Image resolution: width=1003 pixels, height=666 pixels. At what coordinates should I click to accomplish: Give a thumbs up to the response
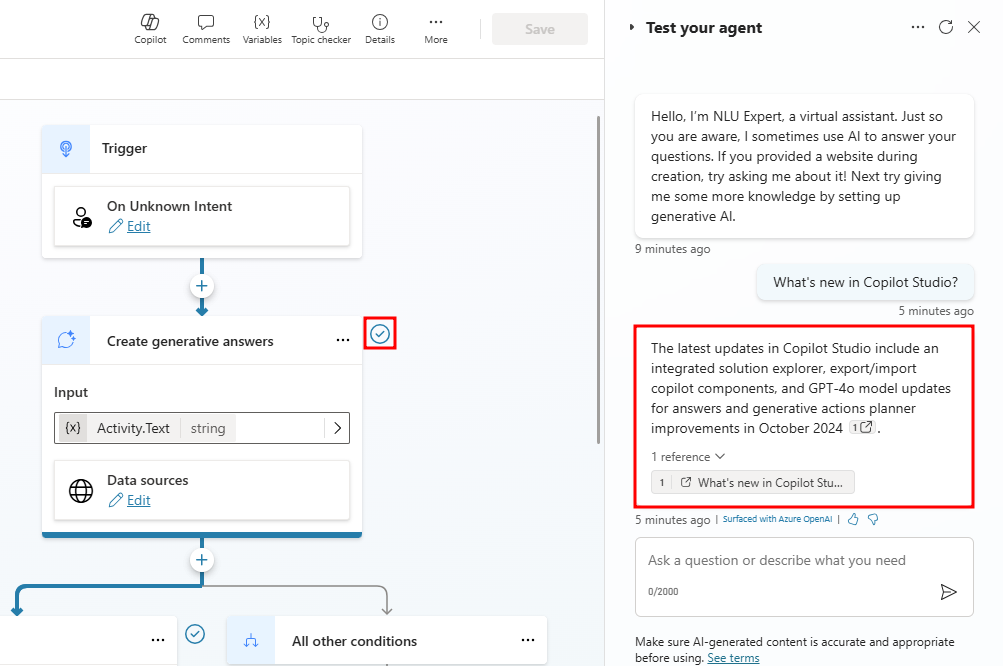coord(852,519)
